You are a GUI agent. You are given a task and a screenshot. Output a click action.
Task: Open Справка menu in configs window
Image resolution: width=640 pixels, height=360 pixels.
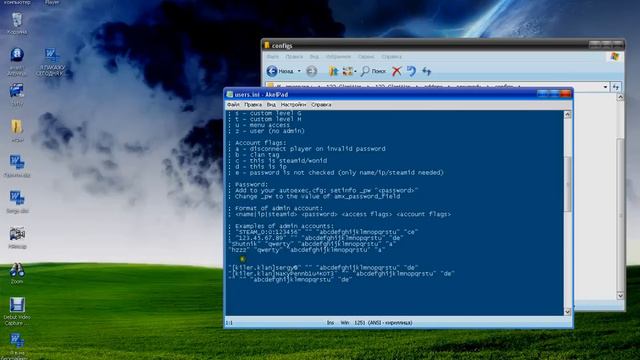click(x=391, y=57)
